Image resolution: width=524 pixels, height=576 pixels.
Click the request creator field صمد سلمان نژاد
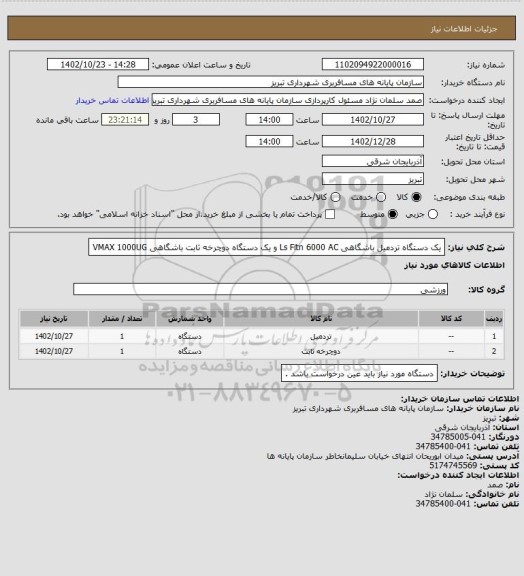tap(288, 100)
